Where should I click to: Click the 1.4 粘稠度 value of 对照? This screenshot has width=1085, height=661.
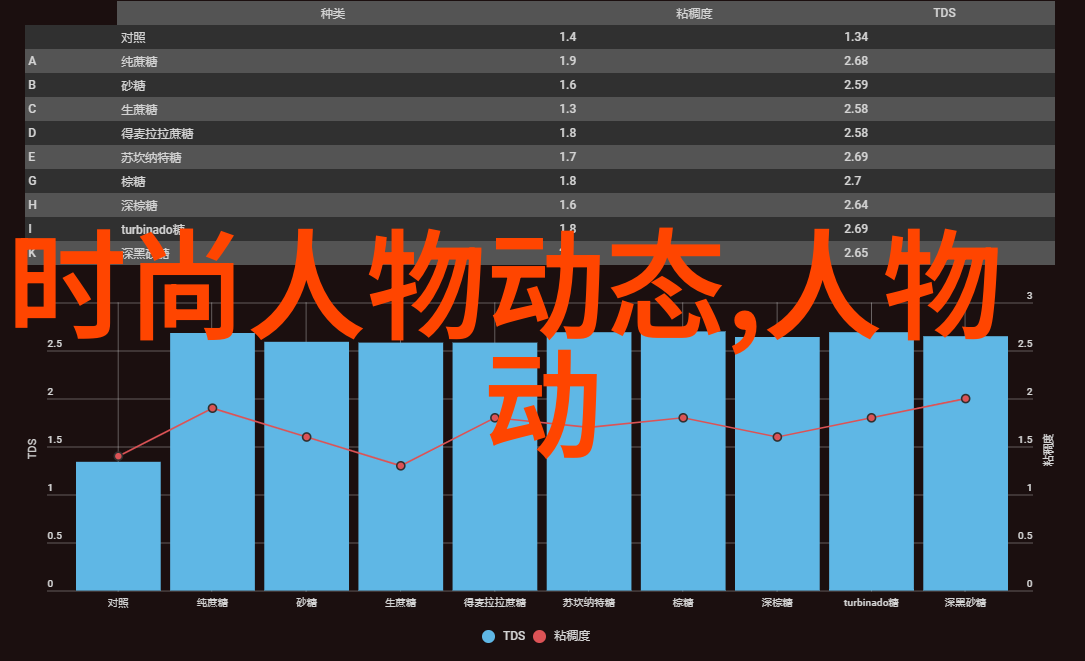(x=567, y=37)
